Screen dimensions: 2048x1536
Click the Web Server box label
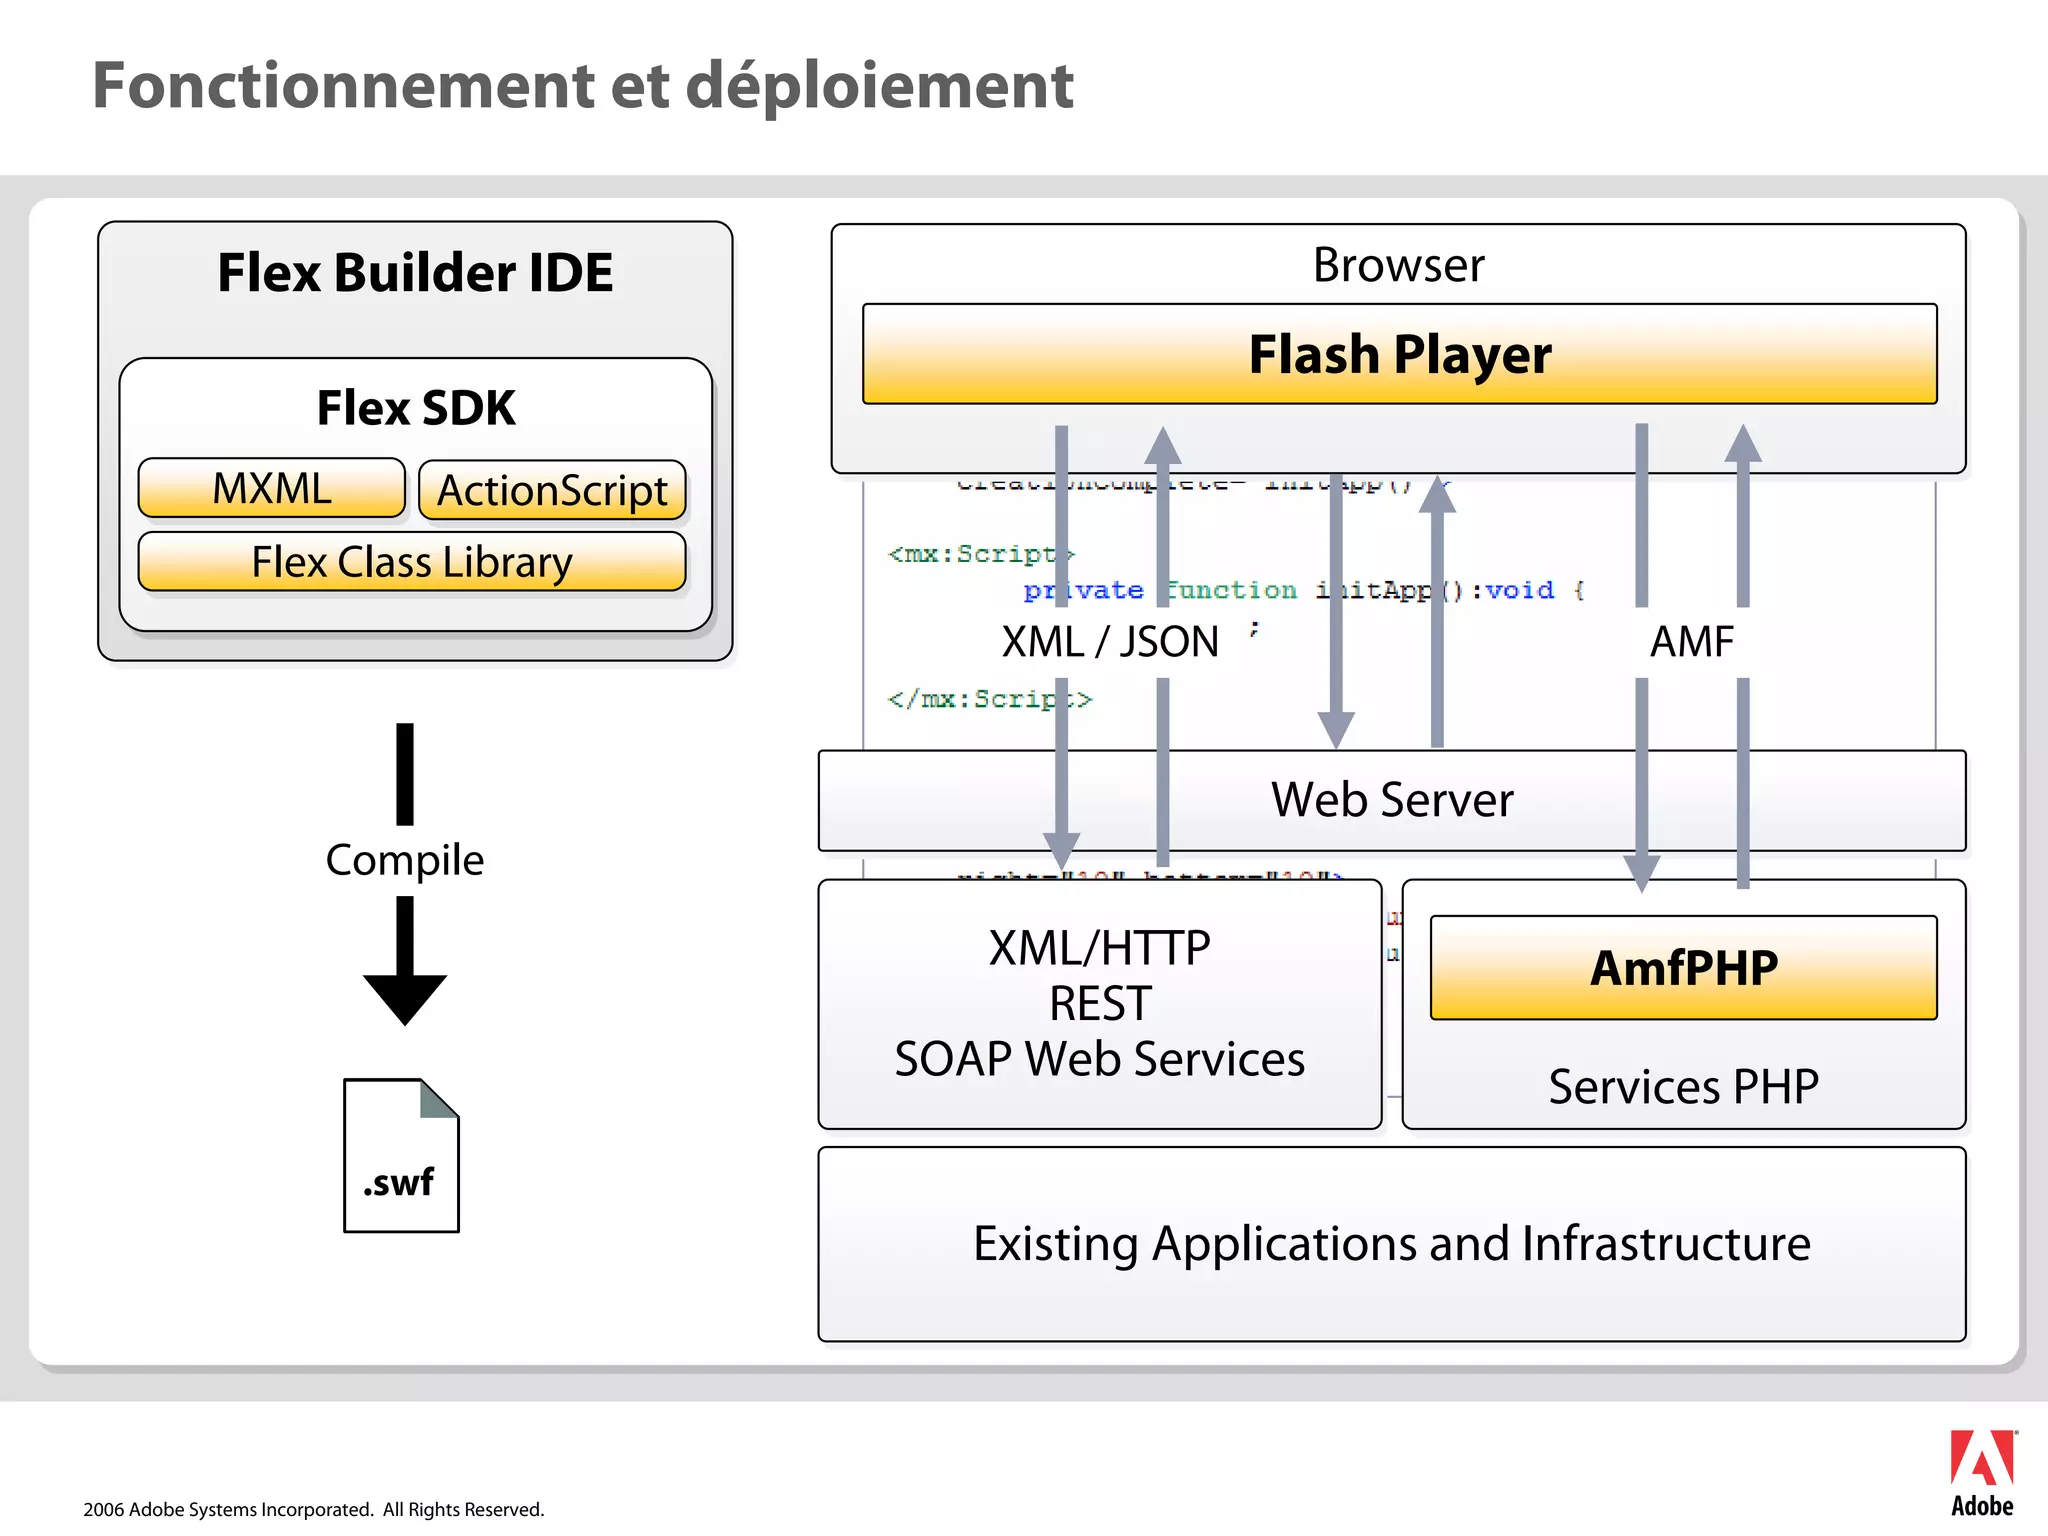pyautogui.click(x=1391, y=800)
